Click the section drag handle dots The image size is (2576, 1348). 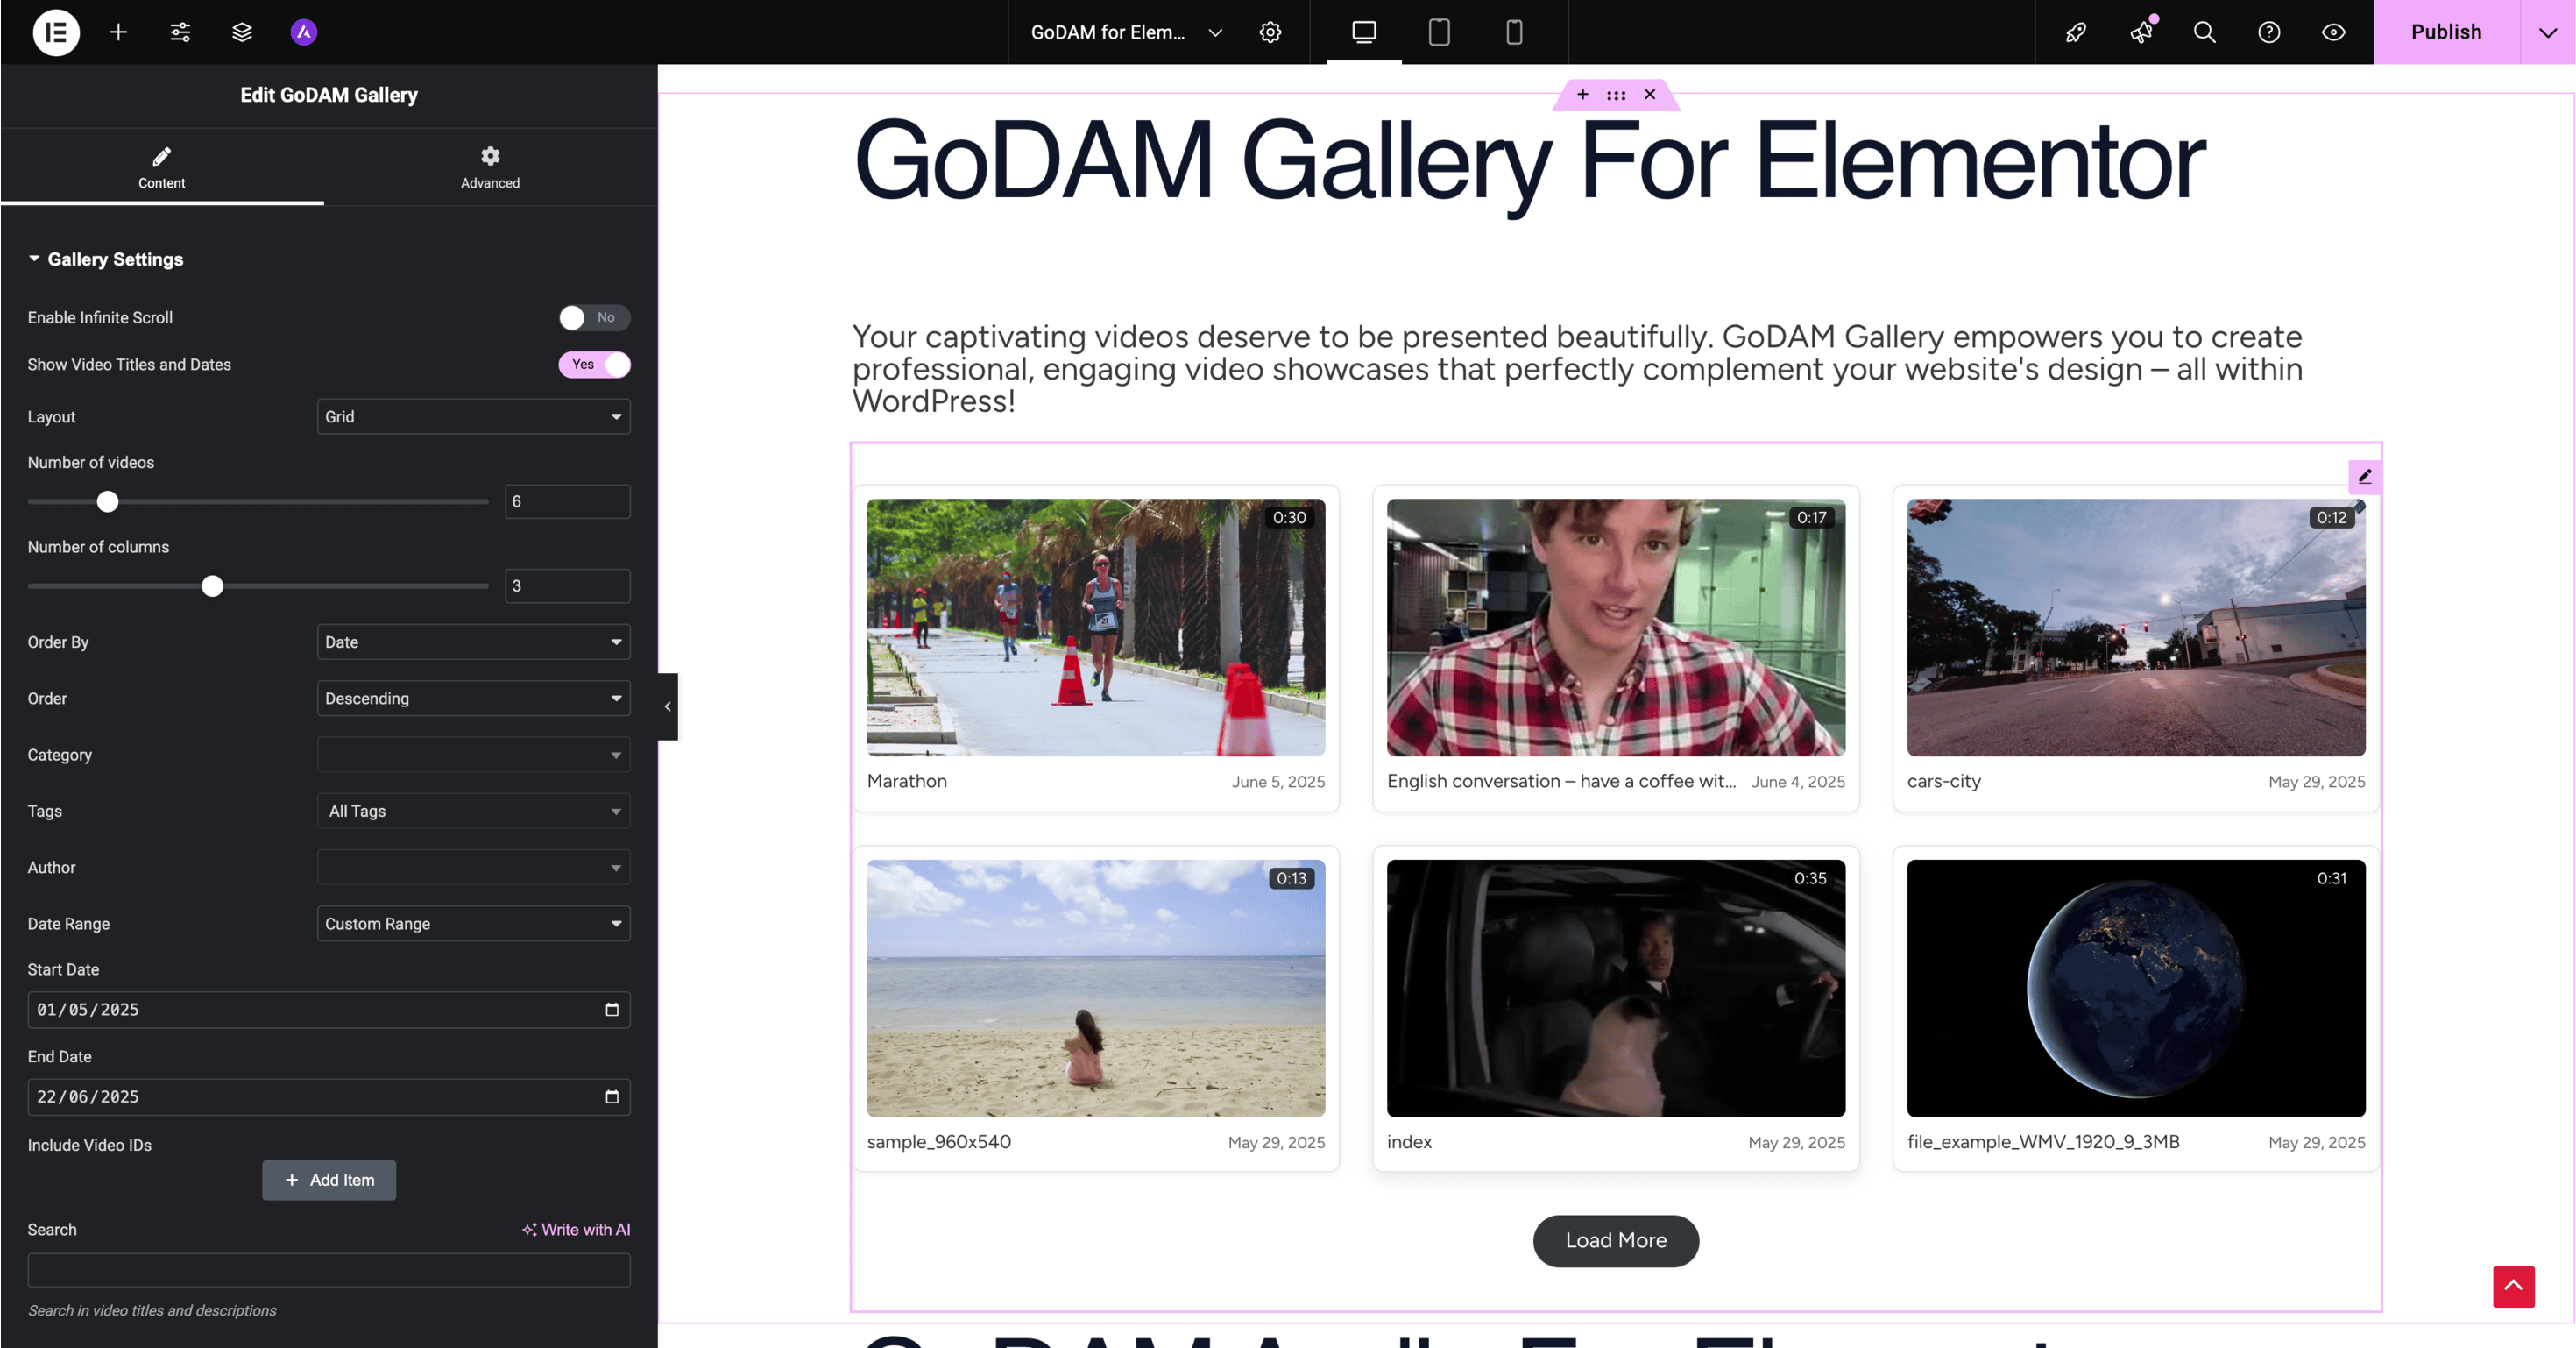[x=1616, y=95]
